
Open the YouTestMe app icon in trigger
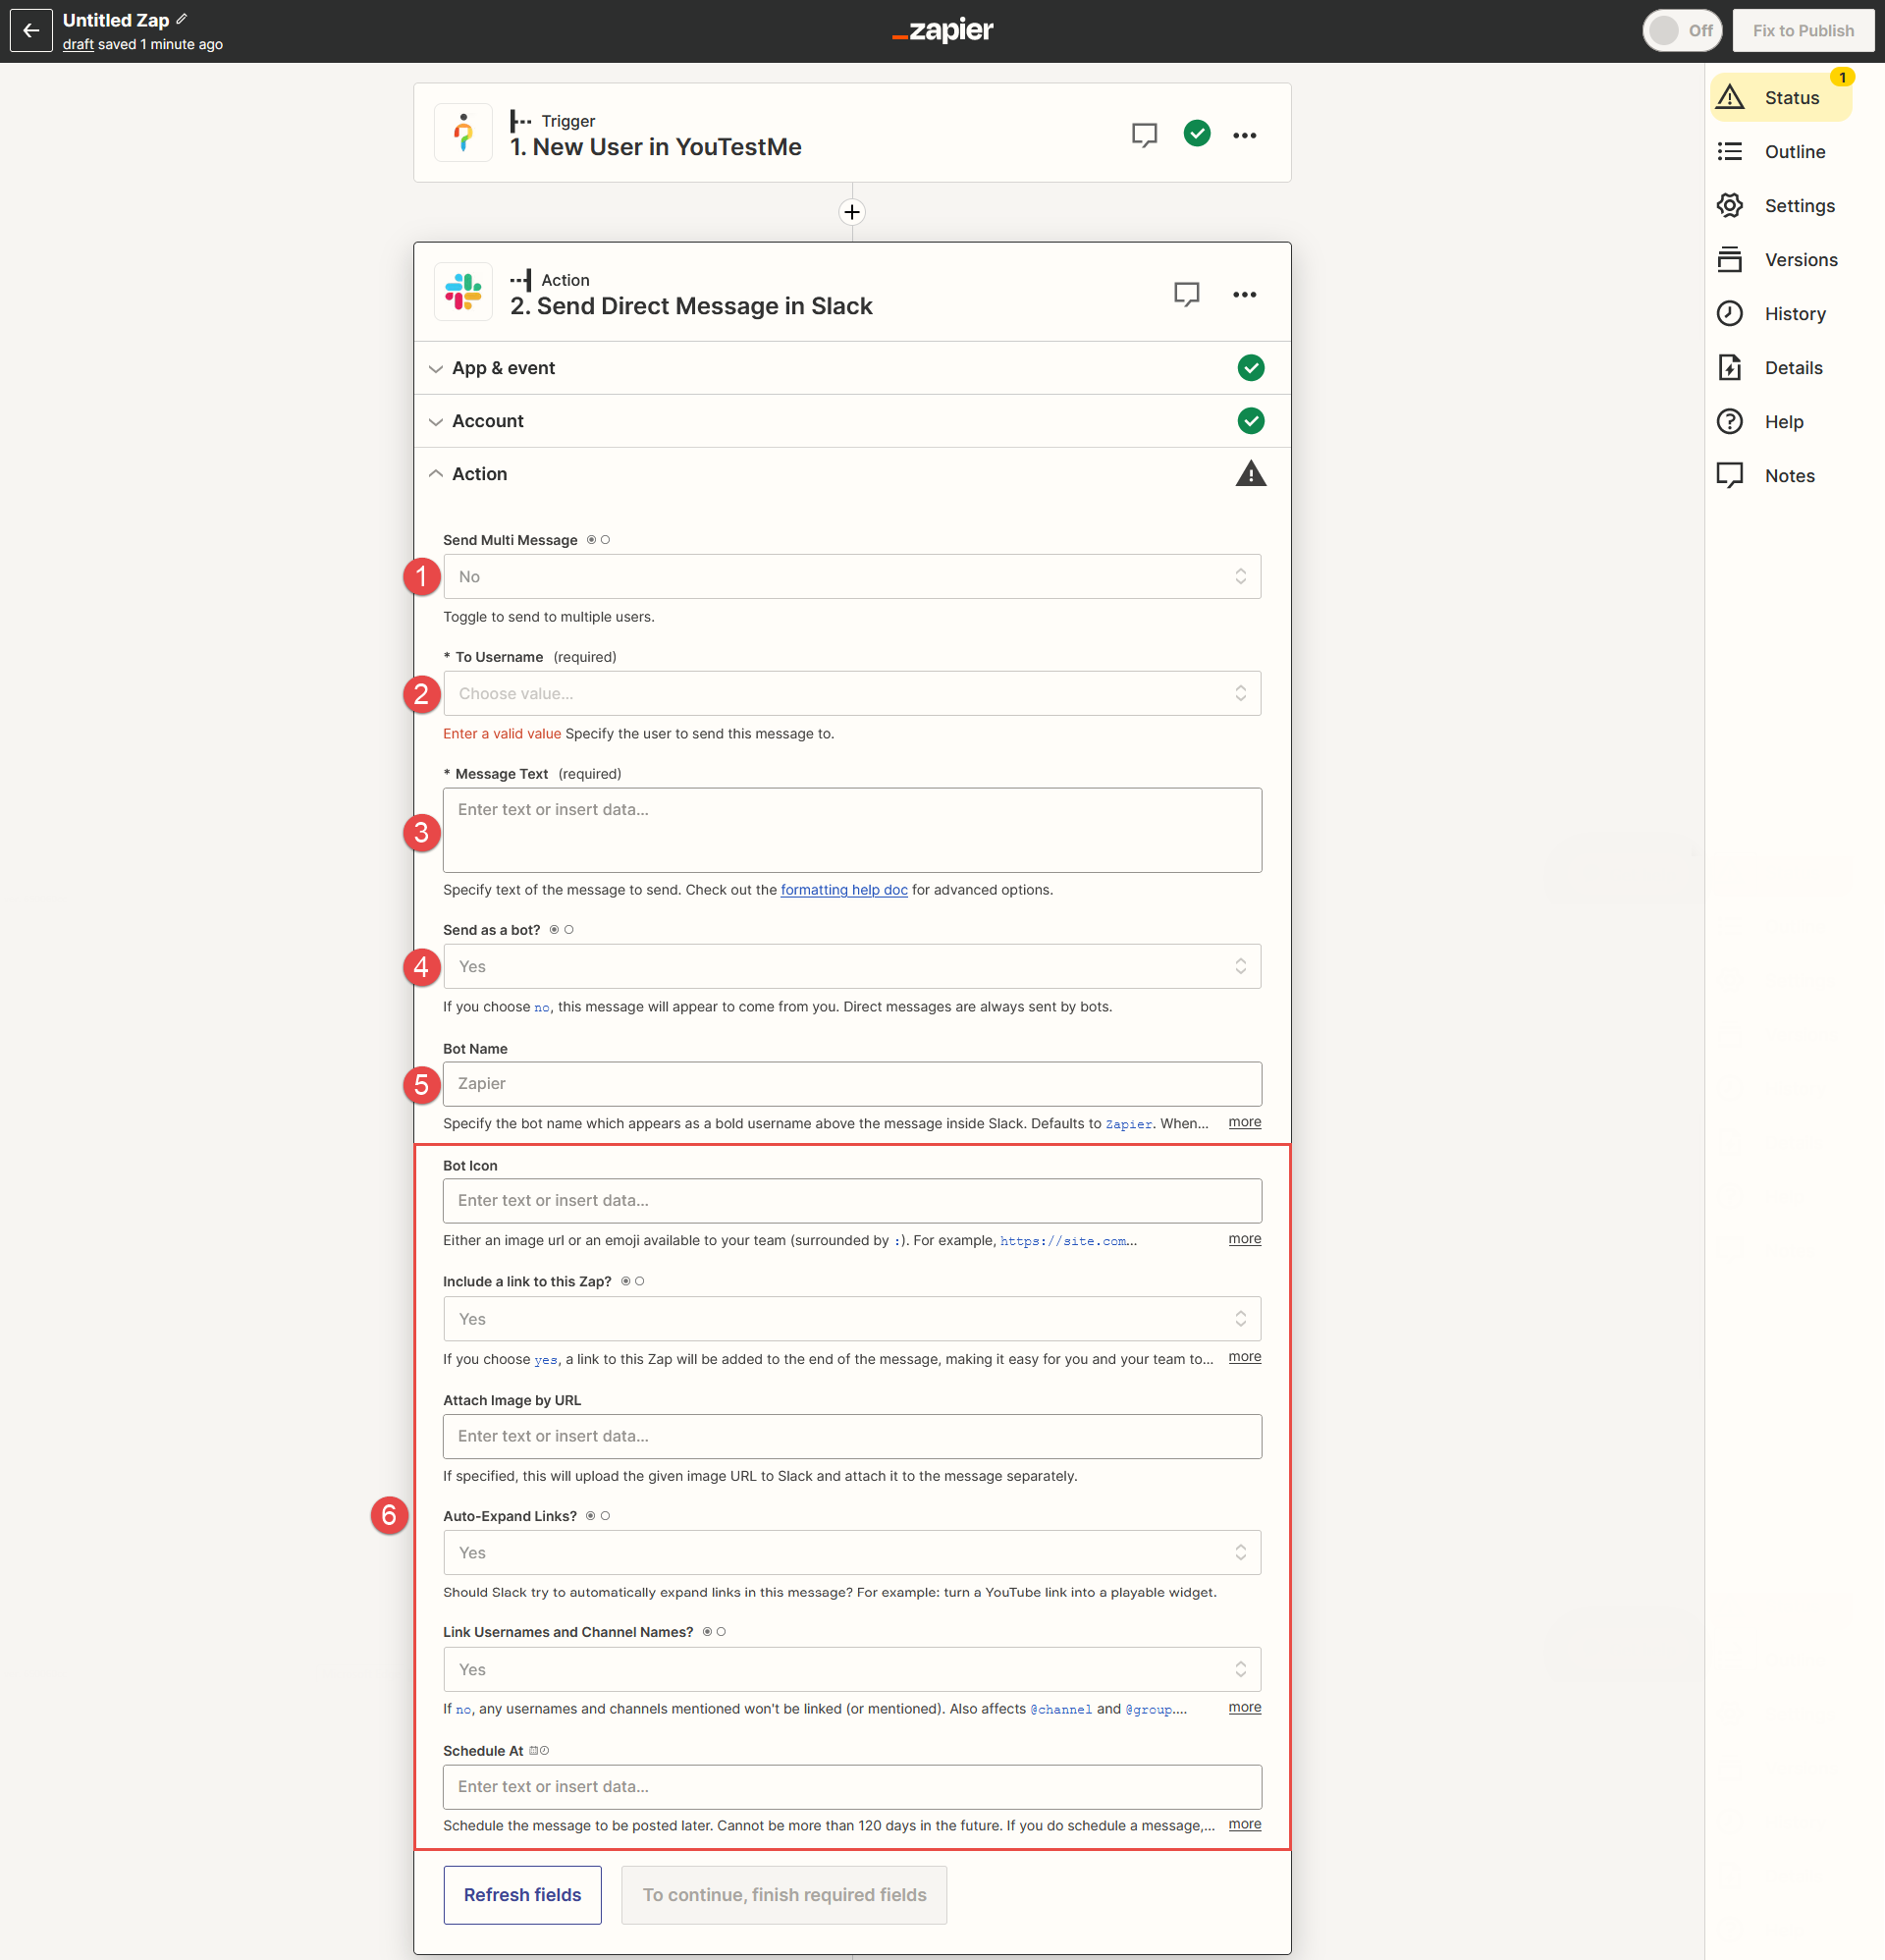(x=463, y=133)
